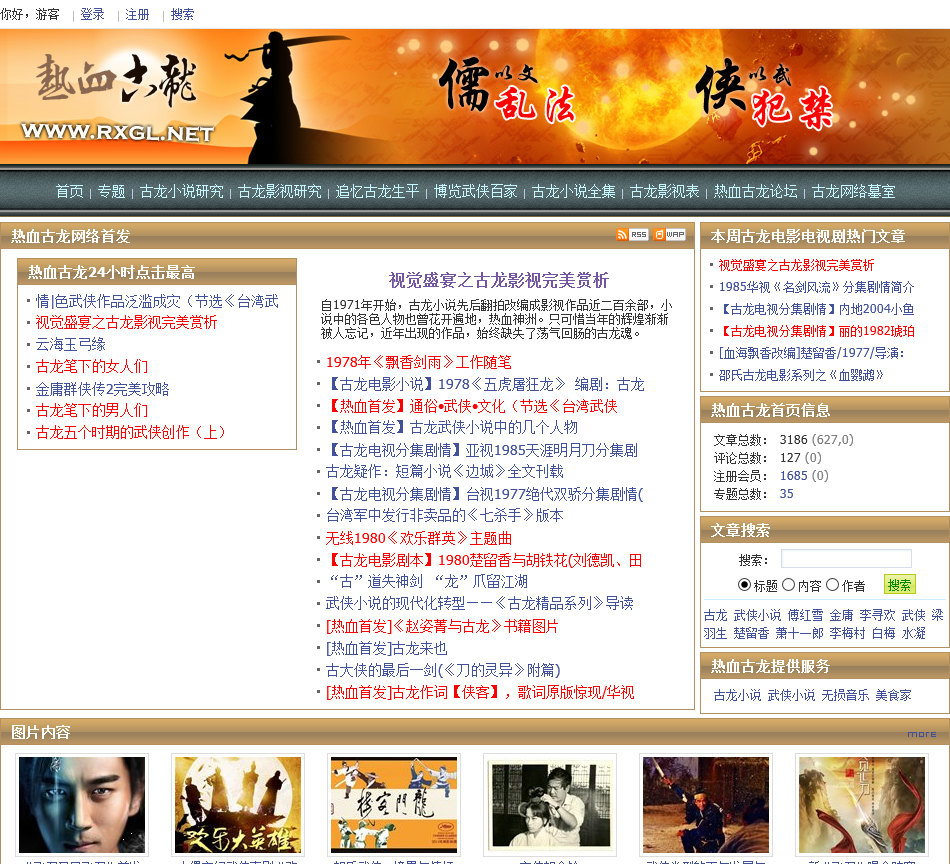
Task: Open the swordsman film still thumbnail
Action: tap(706, 805)
